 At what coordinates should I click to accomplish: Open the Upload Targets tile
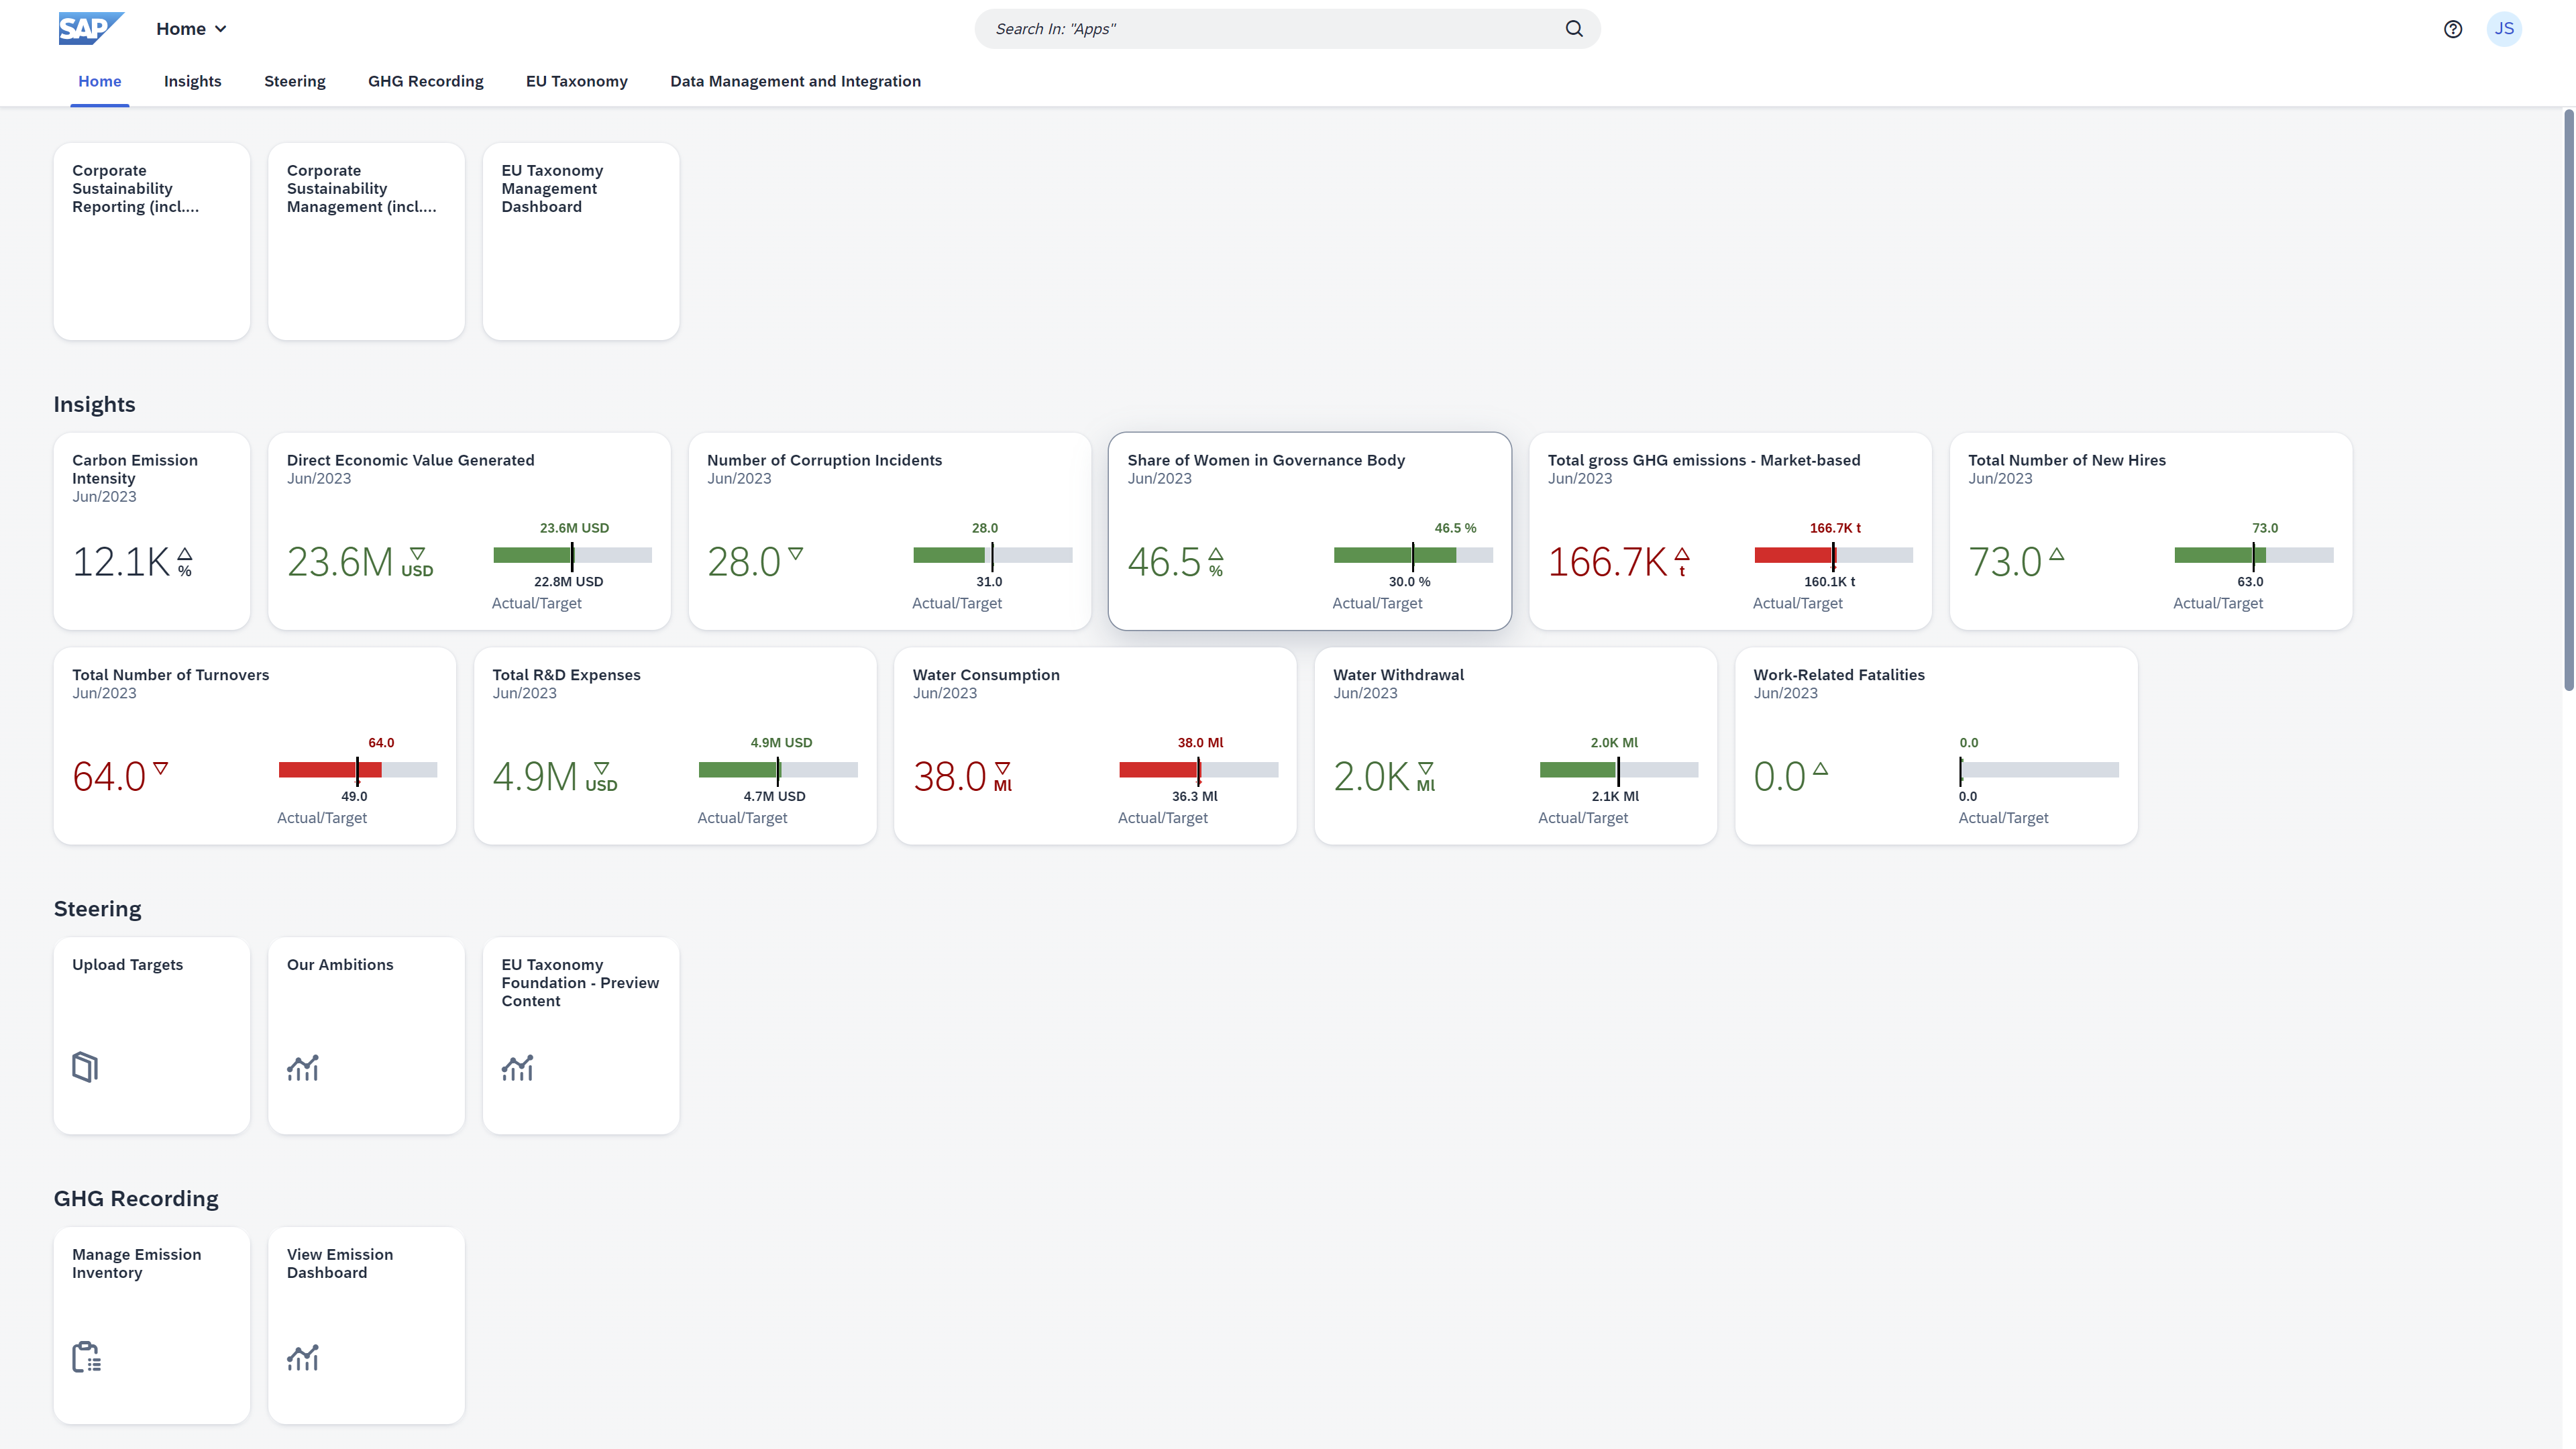coord(152,1035)
